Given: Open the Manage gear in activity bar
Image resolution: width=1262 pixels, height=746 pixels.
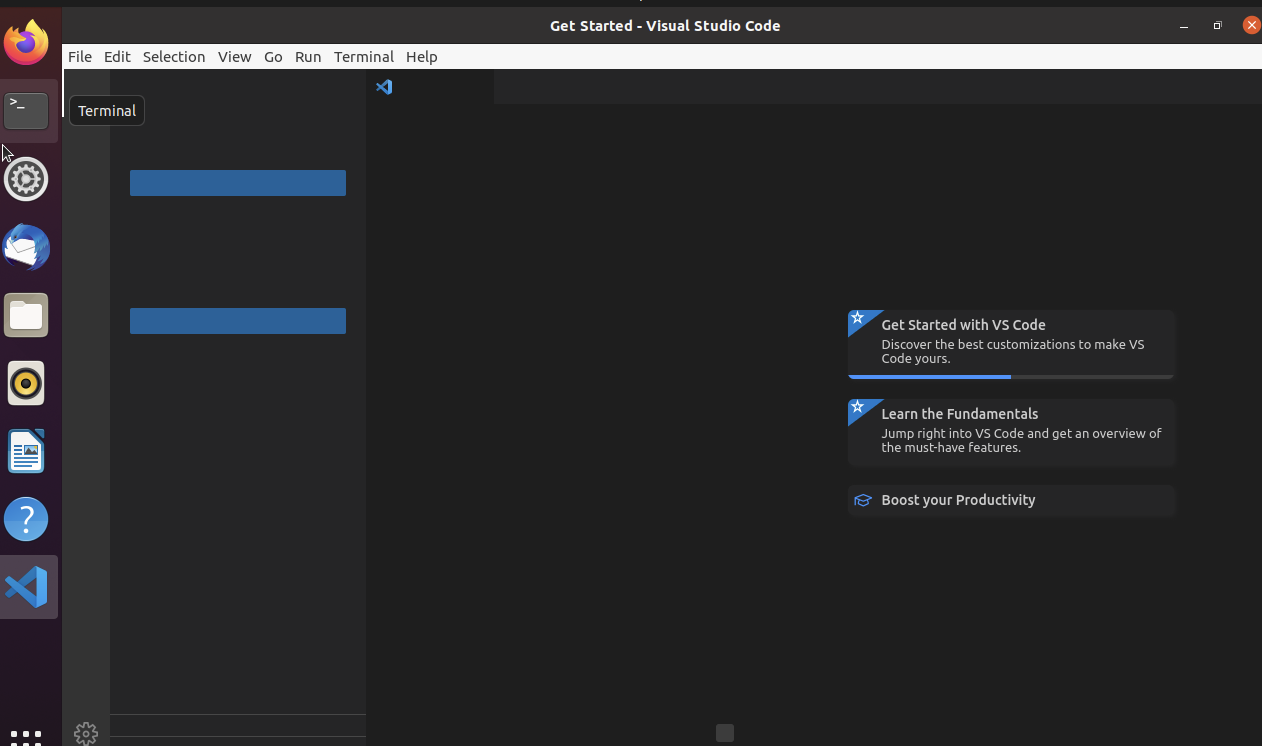Looking at the screenshot, I should (x=86, y=733).
